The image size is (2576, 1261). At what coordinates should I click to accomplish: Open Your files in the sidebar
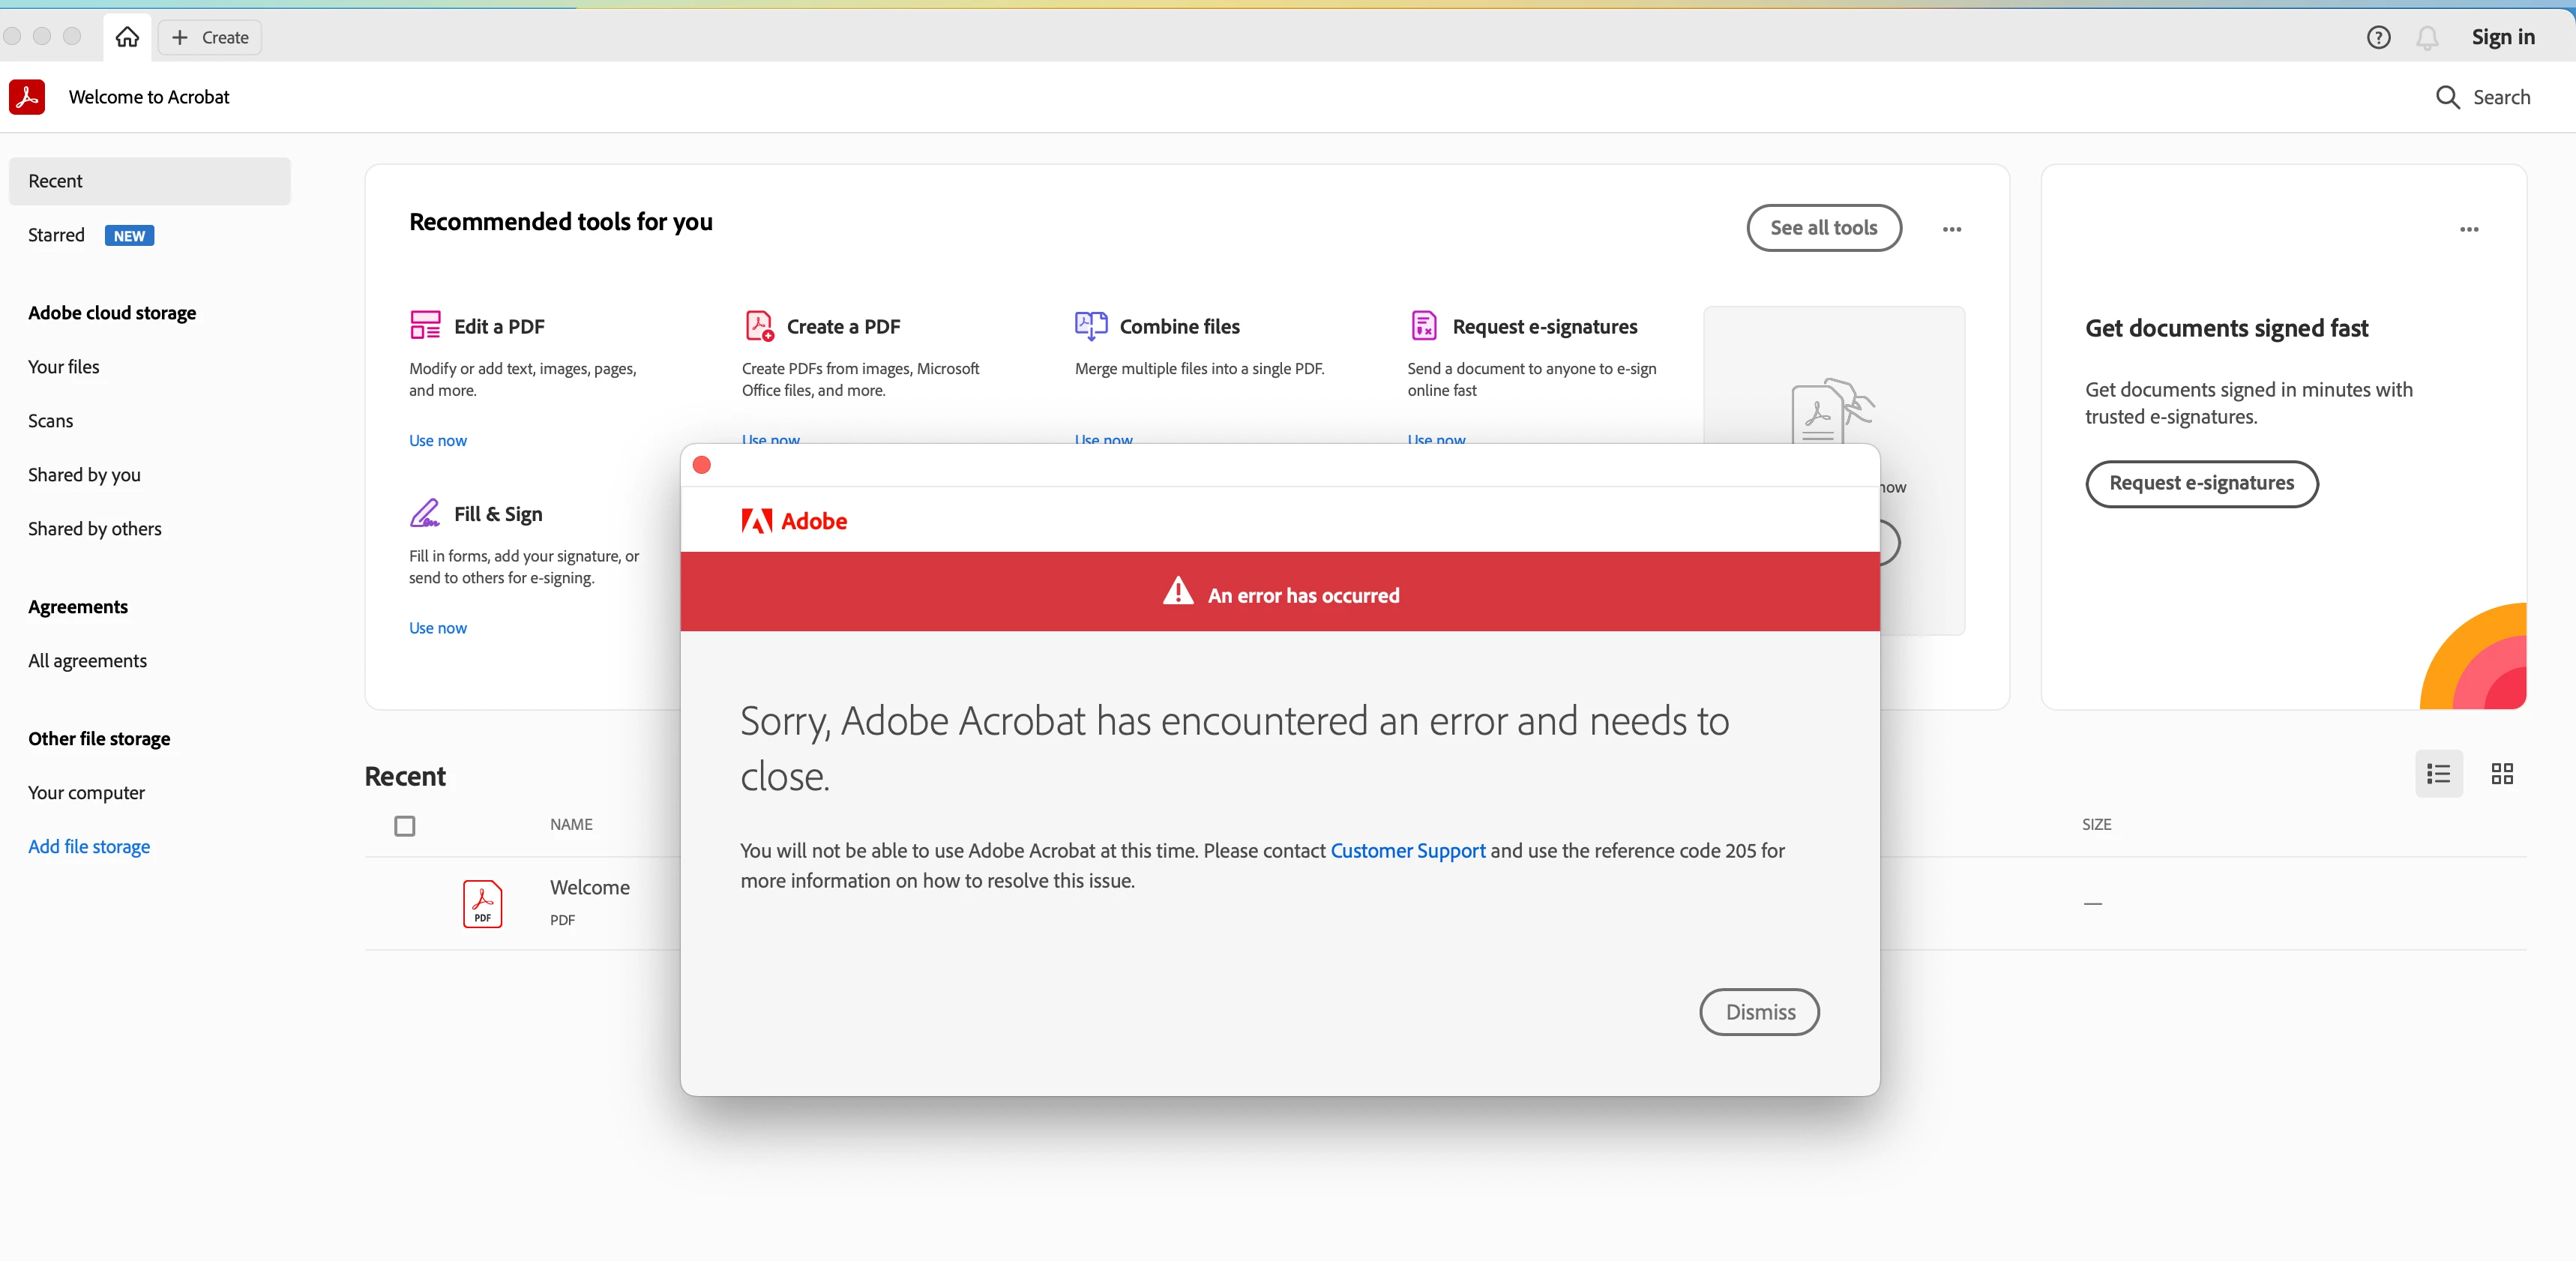point(63,367)
